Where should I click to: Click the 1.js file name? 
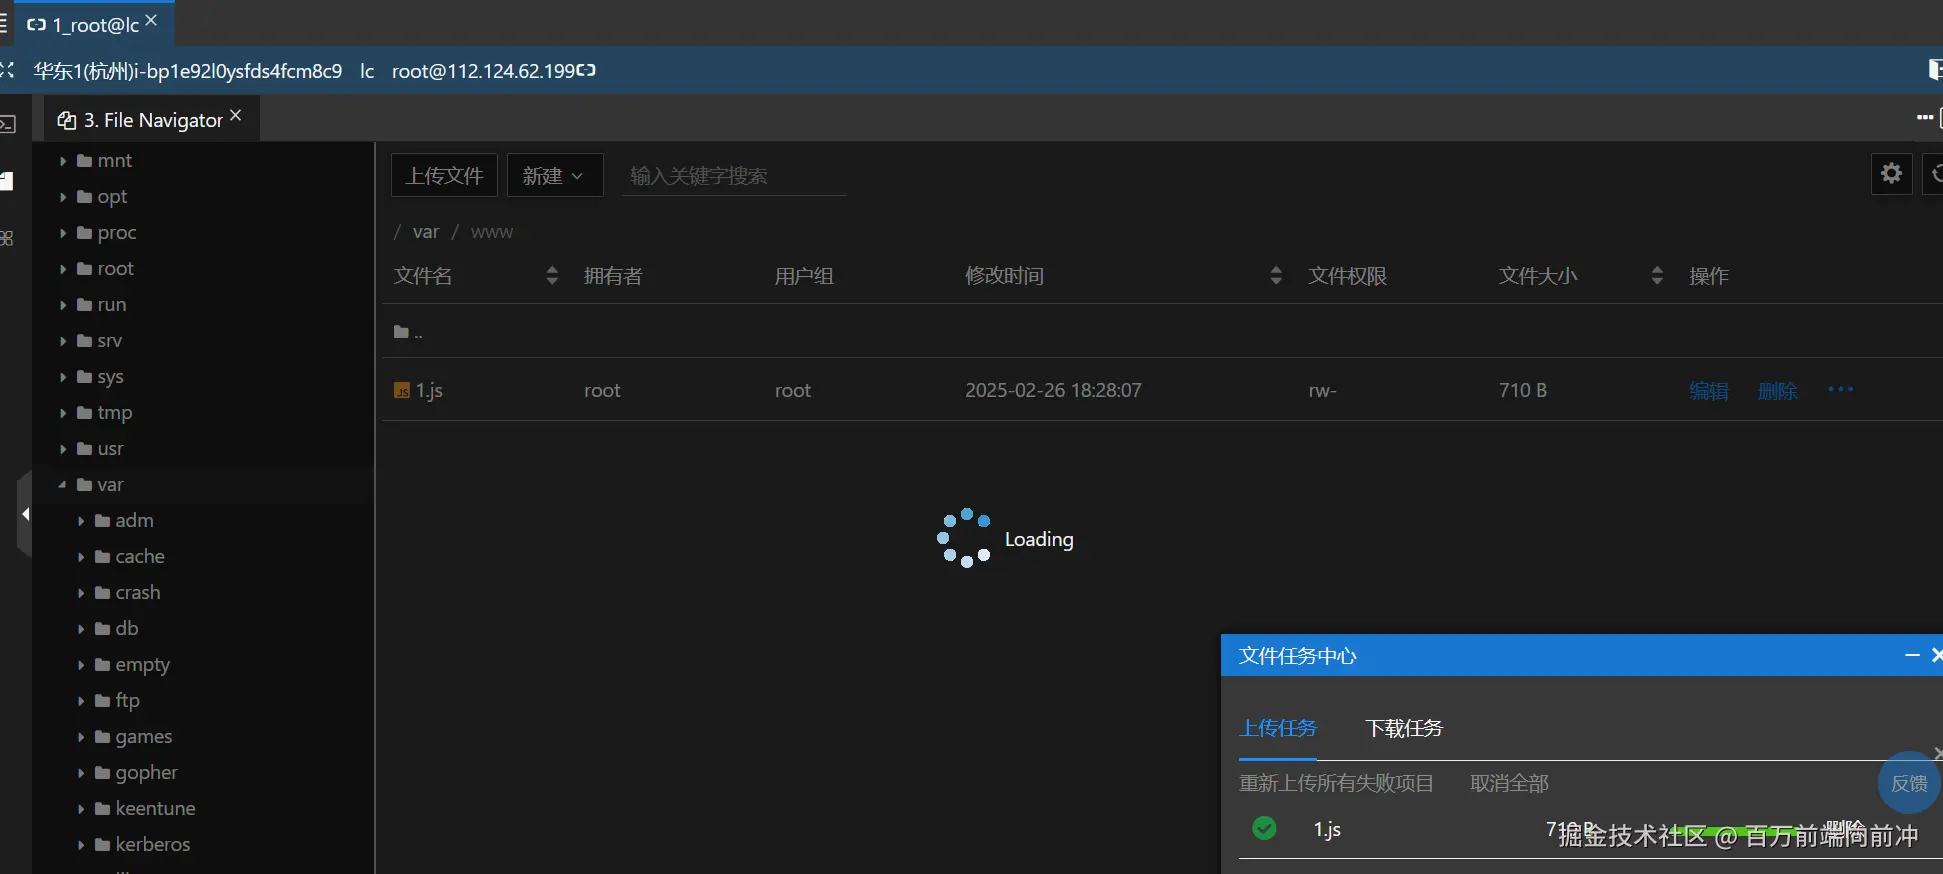[x=429, y=391]
